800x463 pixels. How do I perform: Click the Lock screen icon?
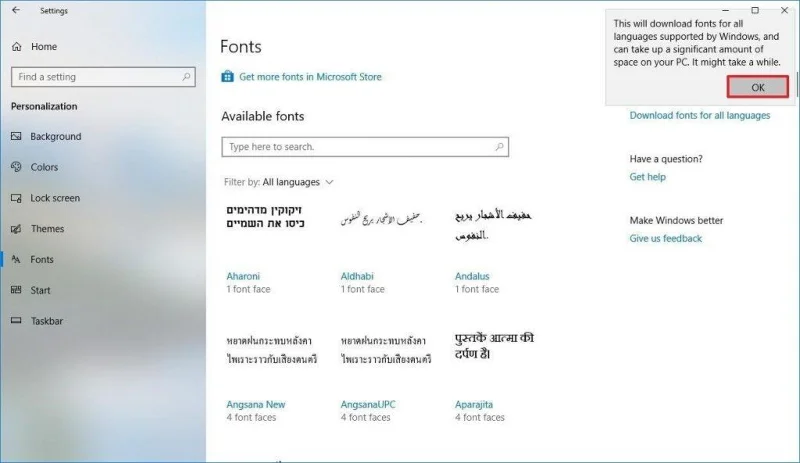pos(16,198)
